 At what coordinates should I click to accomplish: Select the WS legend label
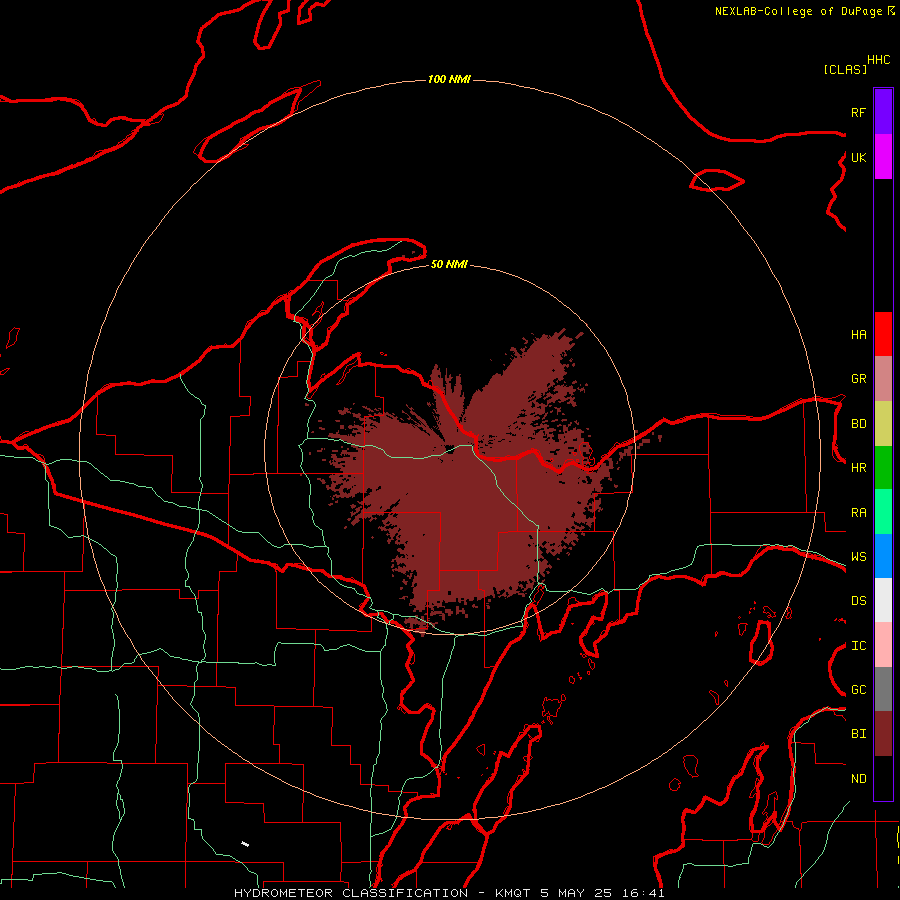858,556
